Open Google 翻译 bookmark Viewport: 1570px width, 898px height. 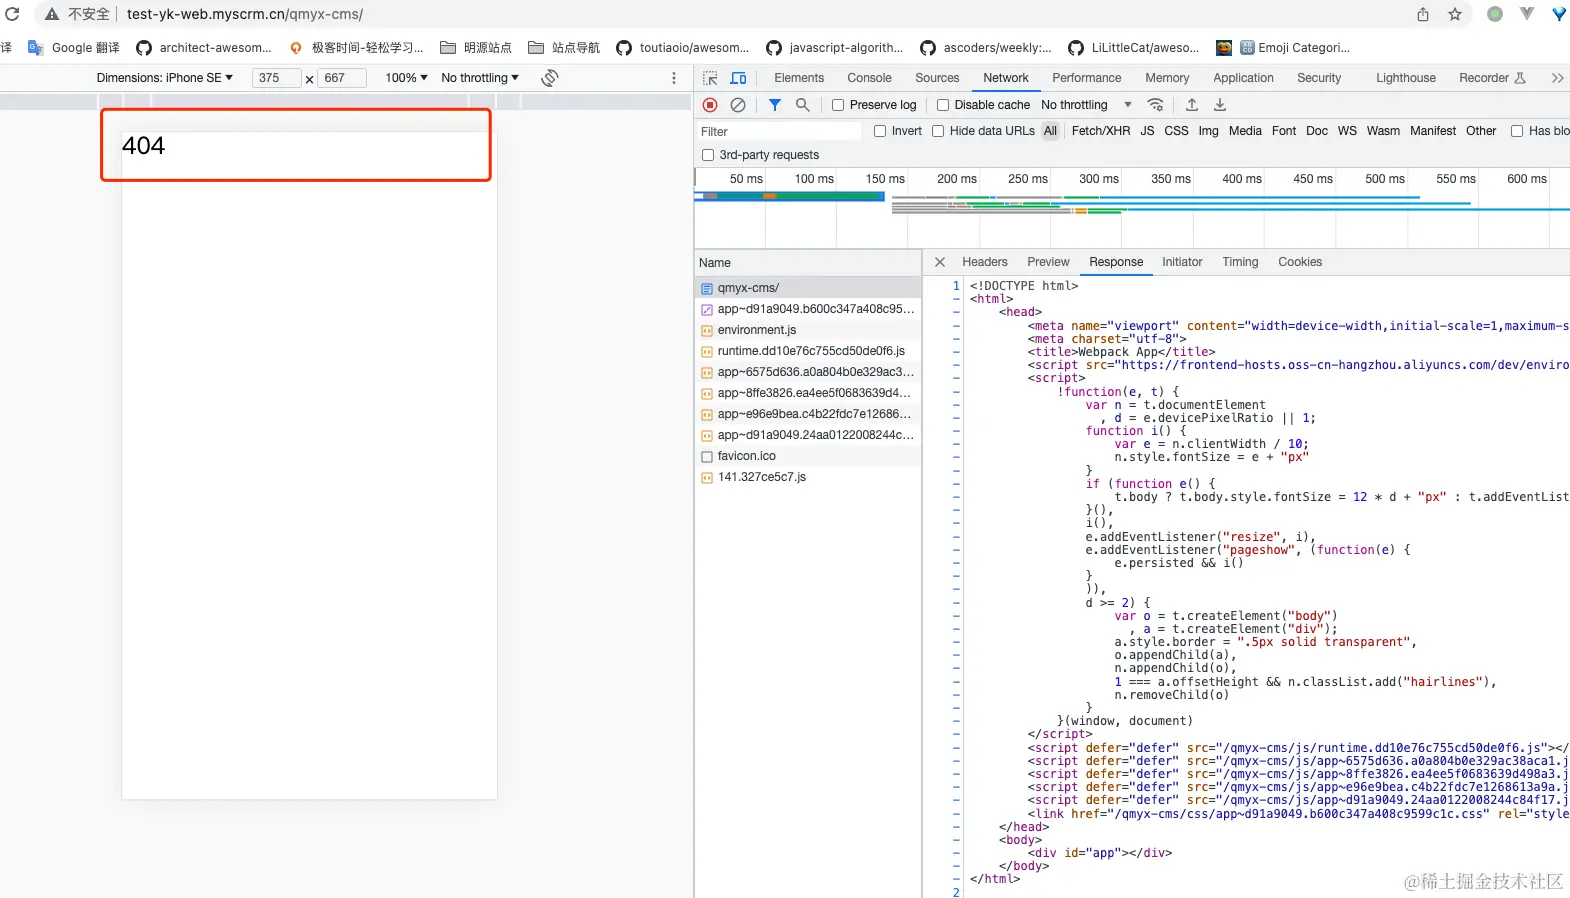[x=74, y=48]
